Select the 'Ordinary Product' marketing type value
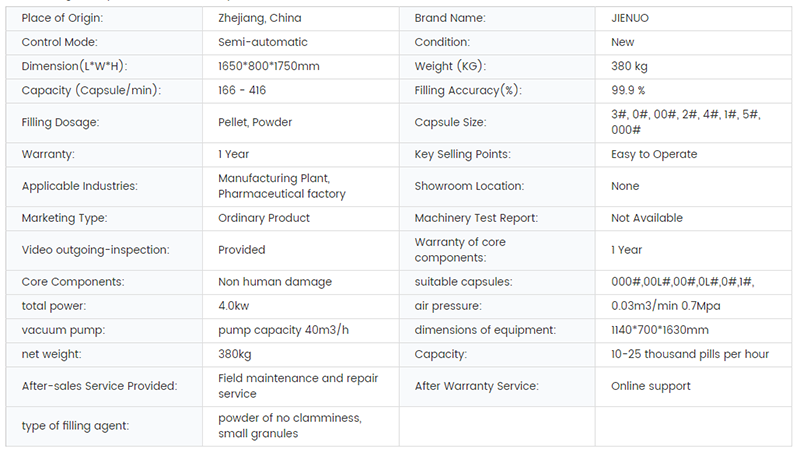The height and width of the screenshot is (456, 800). point(264,218)
